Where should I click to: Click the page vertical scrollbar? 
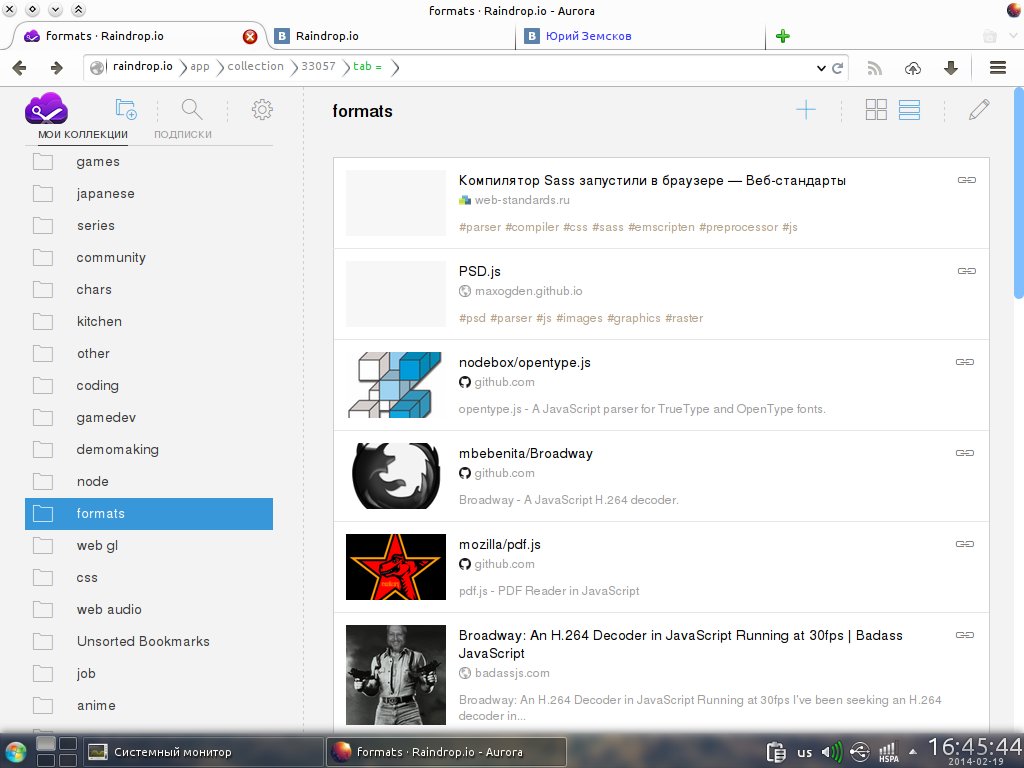pyautogui.click(x=1019, y=194)
